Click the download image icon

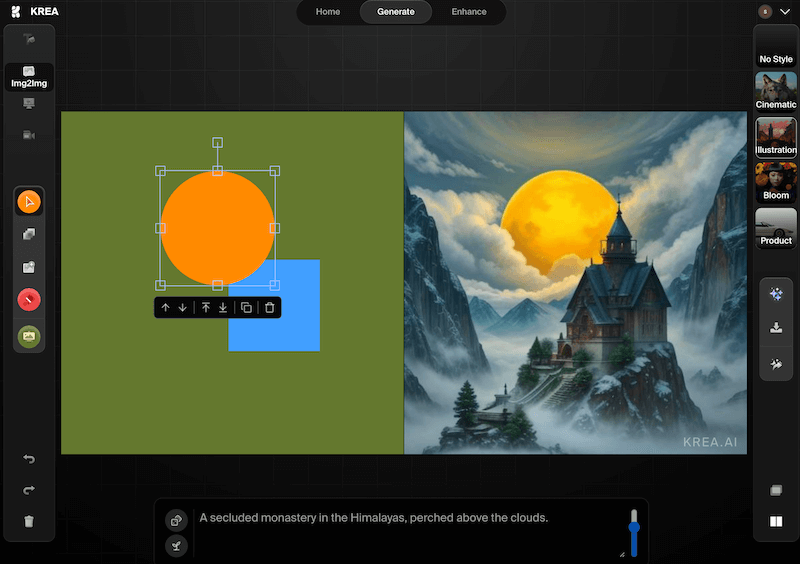(776, 328)
